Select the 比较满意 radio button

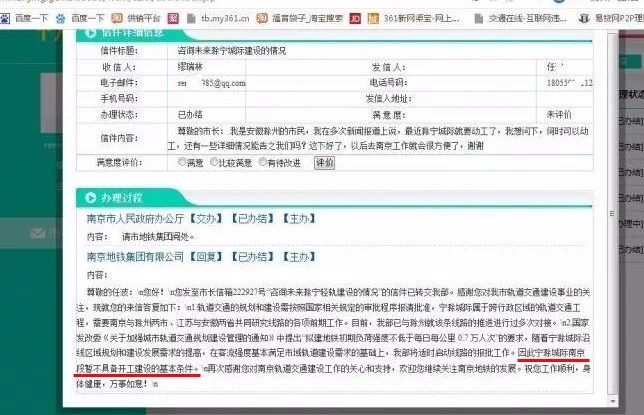pos(214,162)
